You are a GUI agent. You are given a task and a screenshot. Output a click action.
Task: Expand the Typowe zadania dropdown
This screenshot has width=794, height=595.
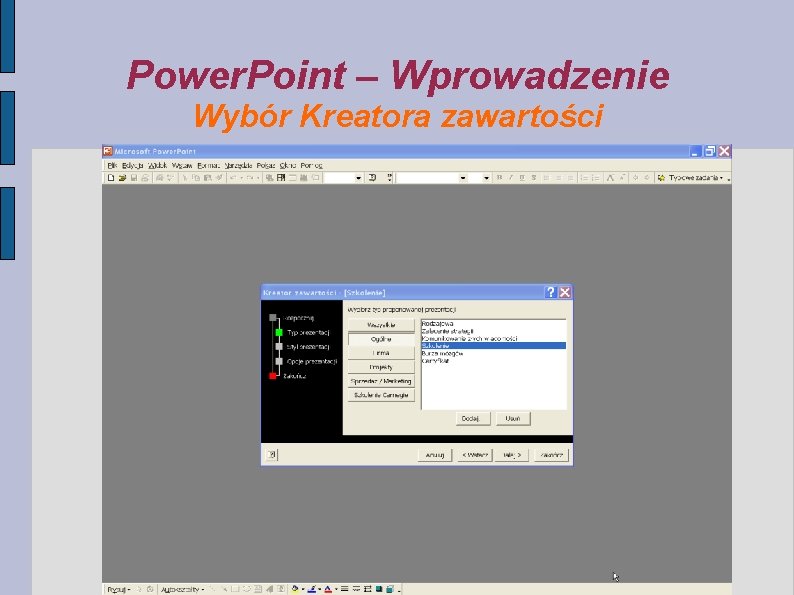coord(722,178)
